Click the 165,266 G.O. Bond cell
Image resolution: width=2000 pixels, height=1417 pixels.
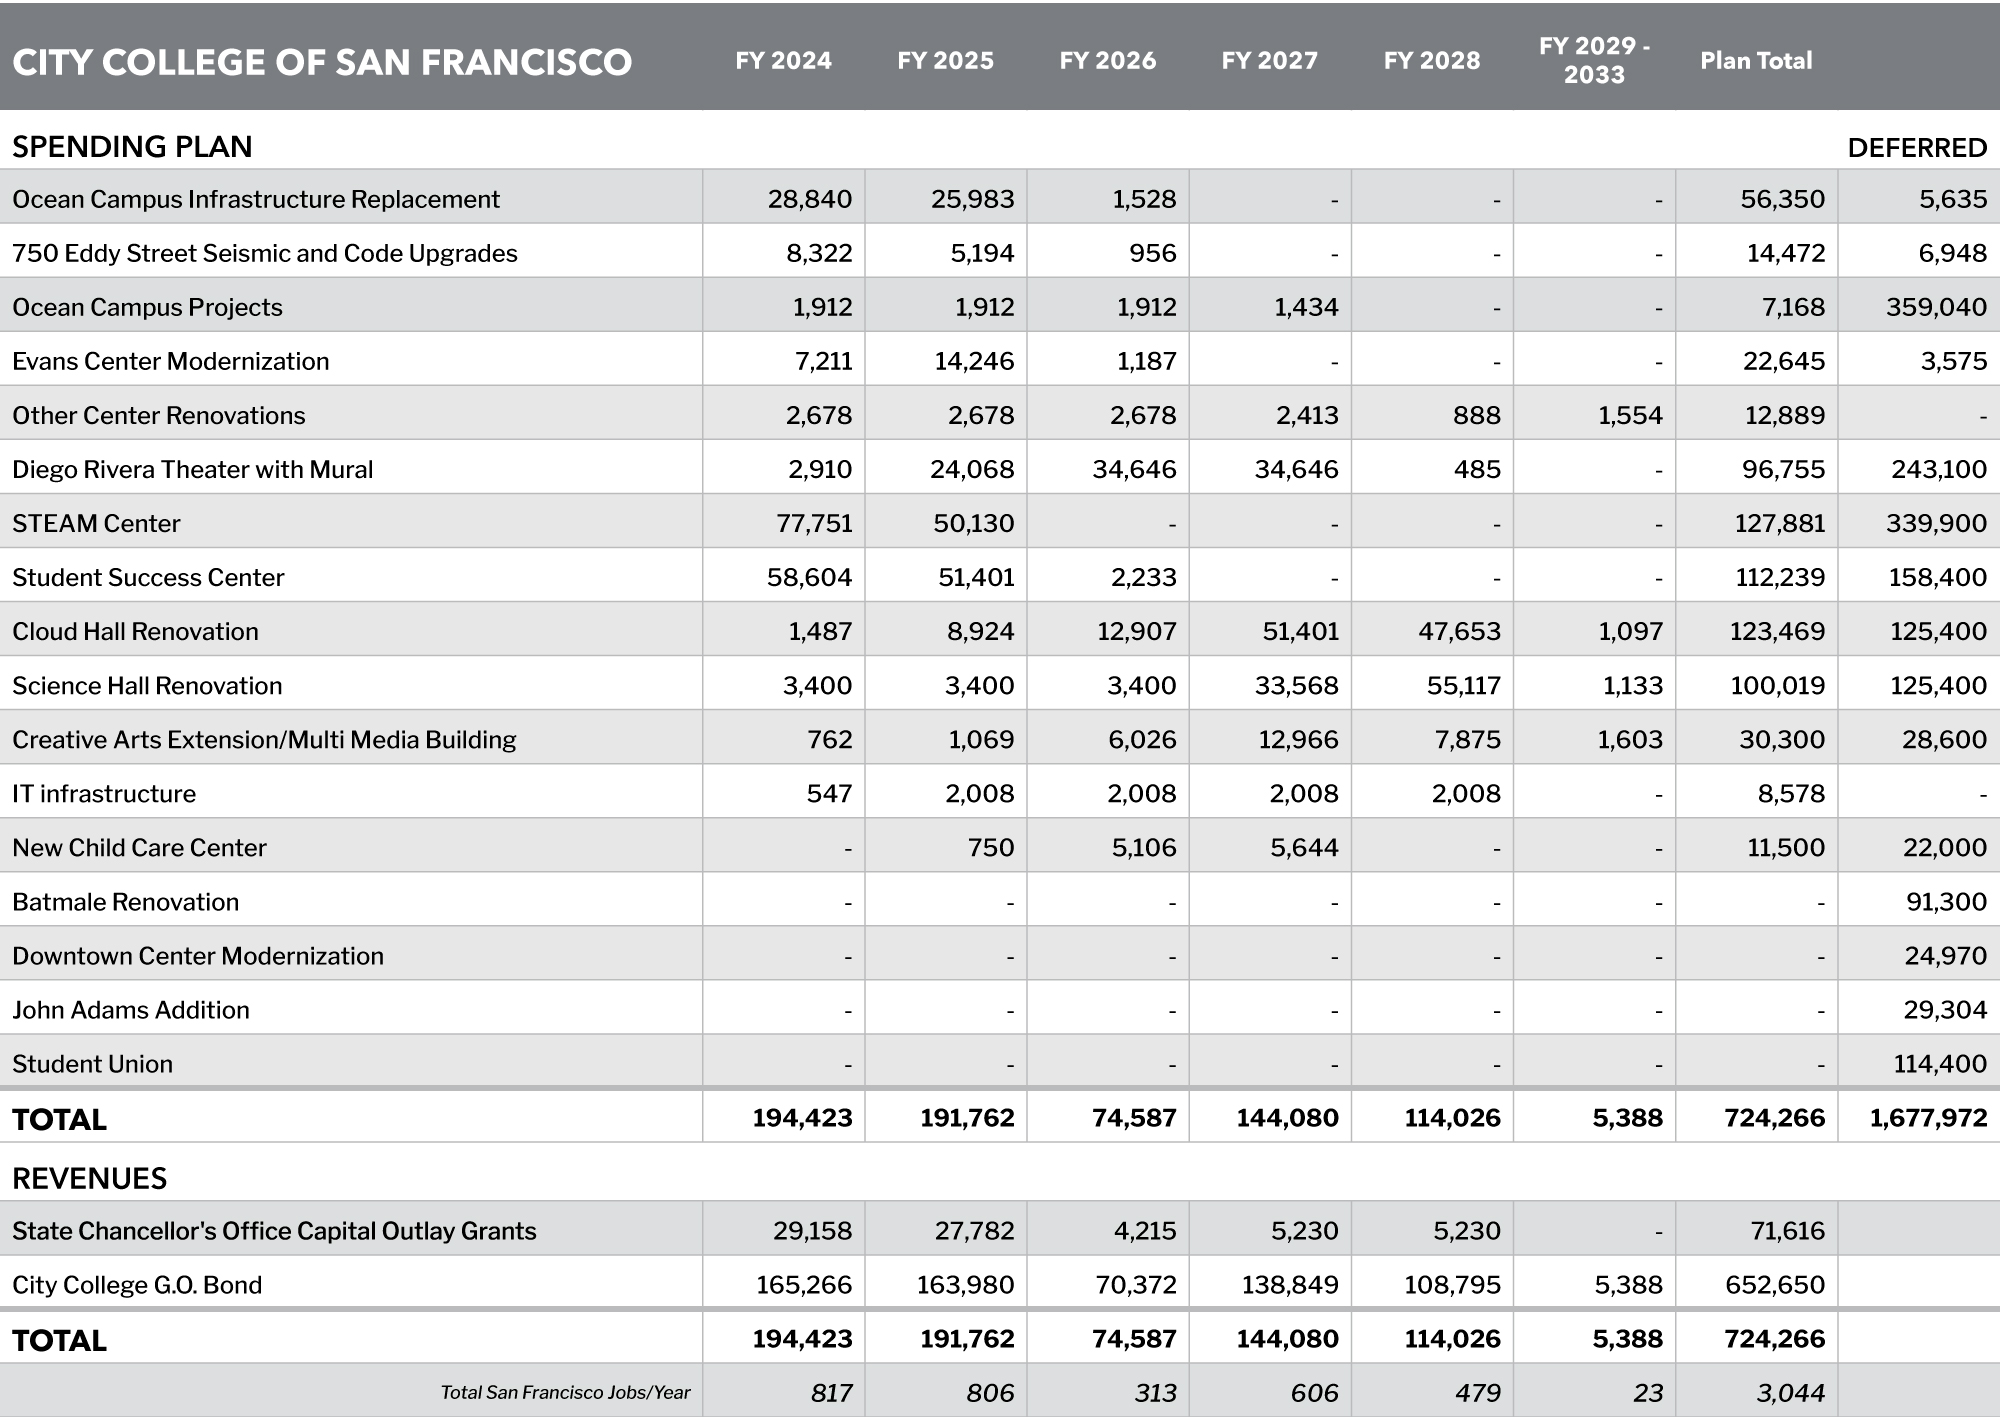click(x=804, y=1284)
